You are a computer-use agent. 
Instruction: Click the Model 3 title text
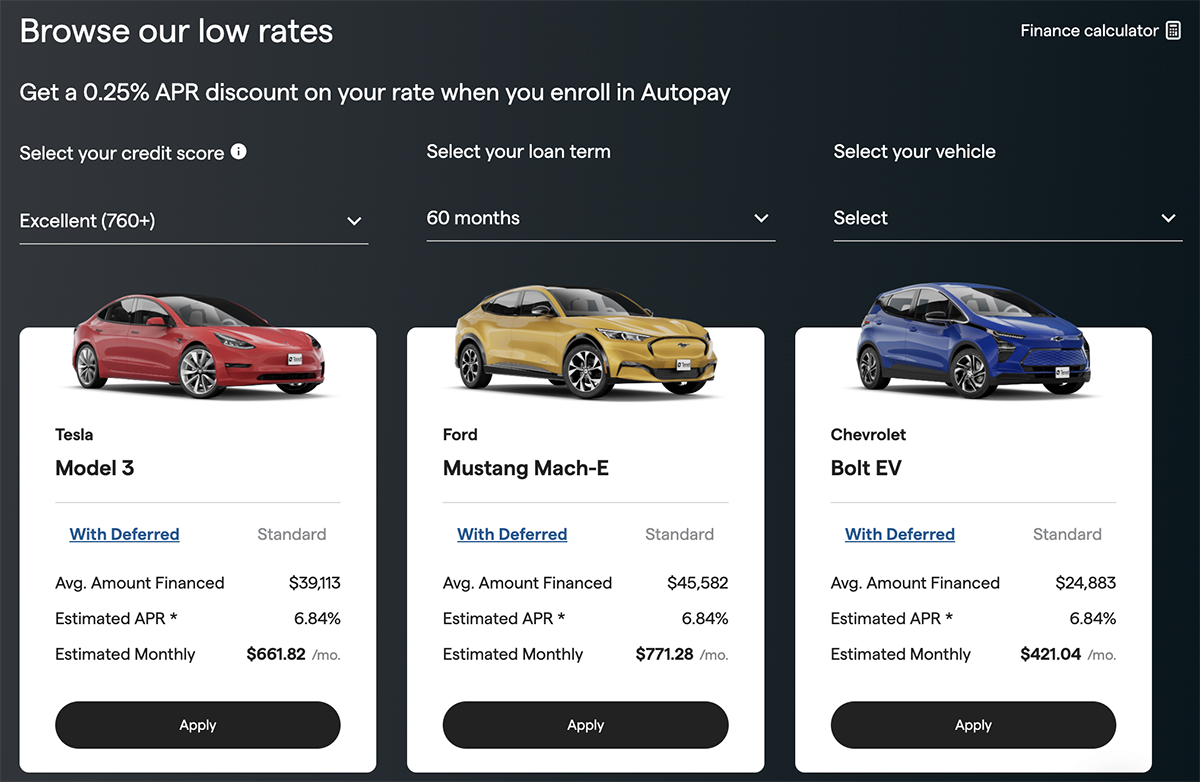(95, 468)
